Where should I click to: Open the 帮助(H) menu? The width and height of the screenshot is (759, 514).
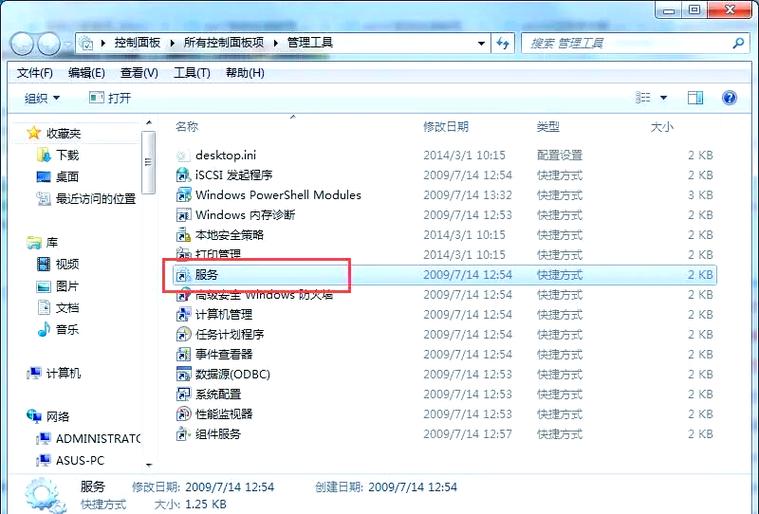(245, 73)
